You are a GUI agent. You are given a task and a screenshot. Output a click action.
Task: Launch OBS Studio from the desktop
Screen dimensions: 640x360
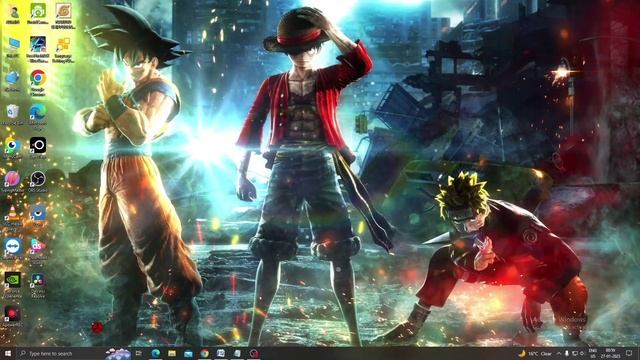(38, 182)
